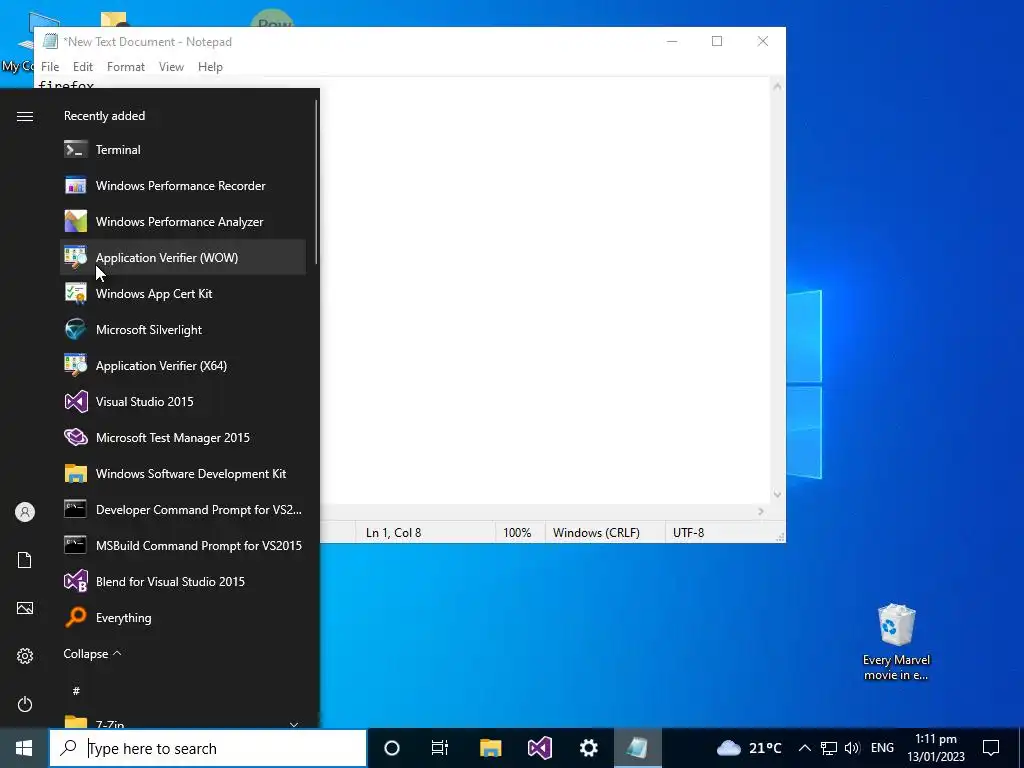Open MSBuild Command Prompt for VS2015 icon
The width and height of the screenshot is (1024, 768).
point(76,545)
